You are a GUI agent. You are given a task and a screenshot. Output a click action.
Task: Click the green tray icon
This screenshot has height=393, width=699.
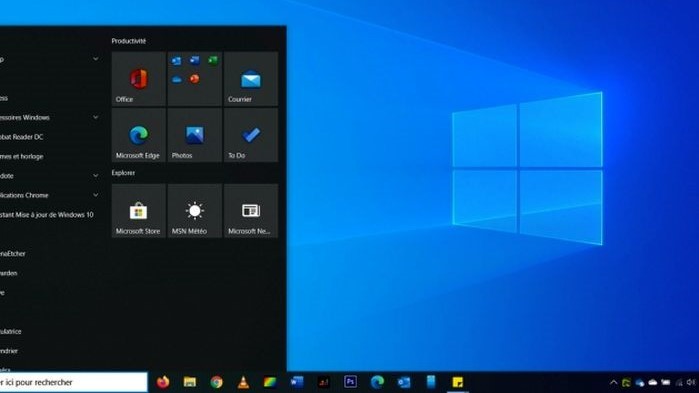tap(626, 382)
